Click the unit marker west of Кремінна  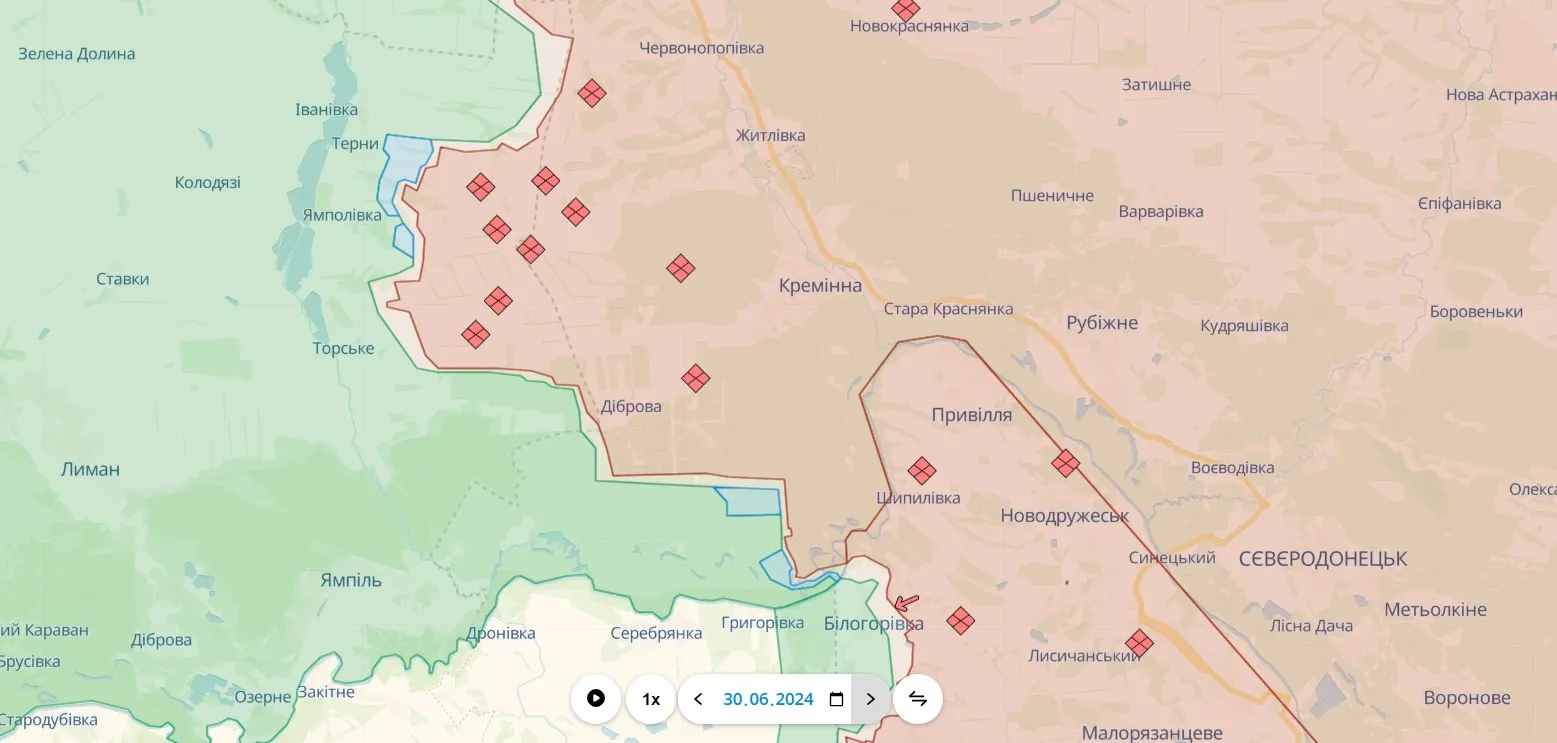point(681,268)
